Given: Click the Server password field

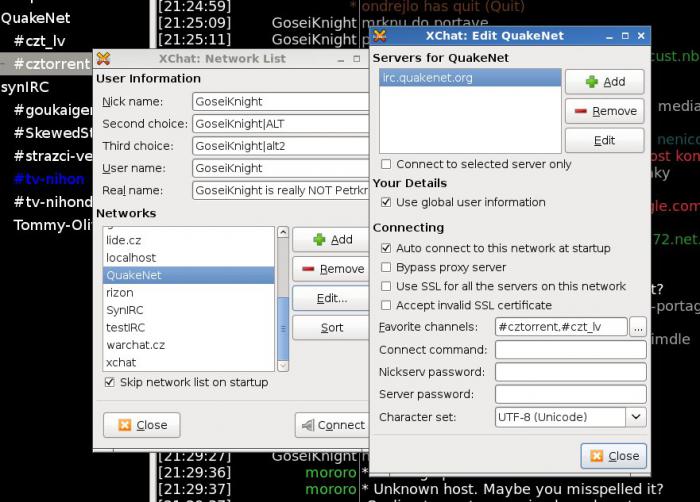Looking at the screenshot, I should click(571, 394).
